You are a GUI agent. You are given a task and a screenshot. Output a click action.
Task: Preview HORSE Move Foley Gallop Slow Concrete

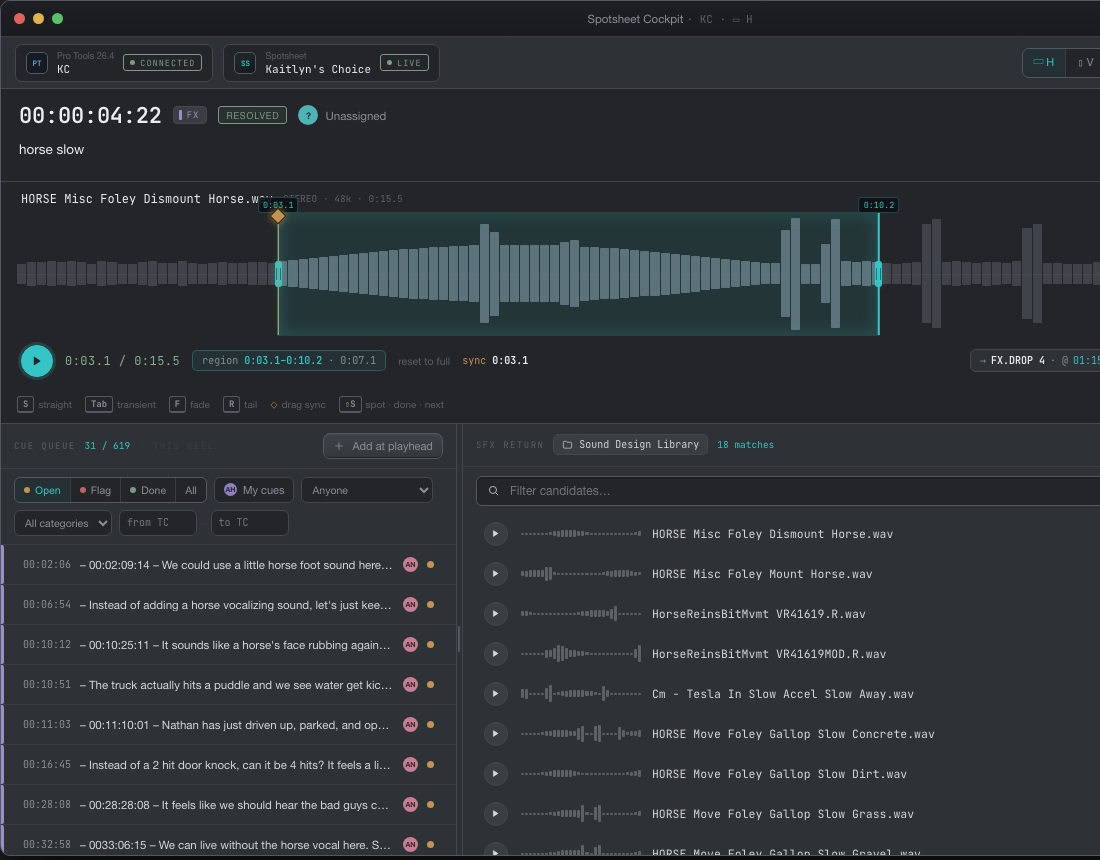point(495,734)
